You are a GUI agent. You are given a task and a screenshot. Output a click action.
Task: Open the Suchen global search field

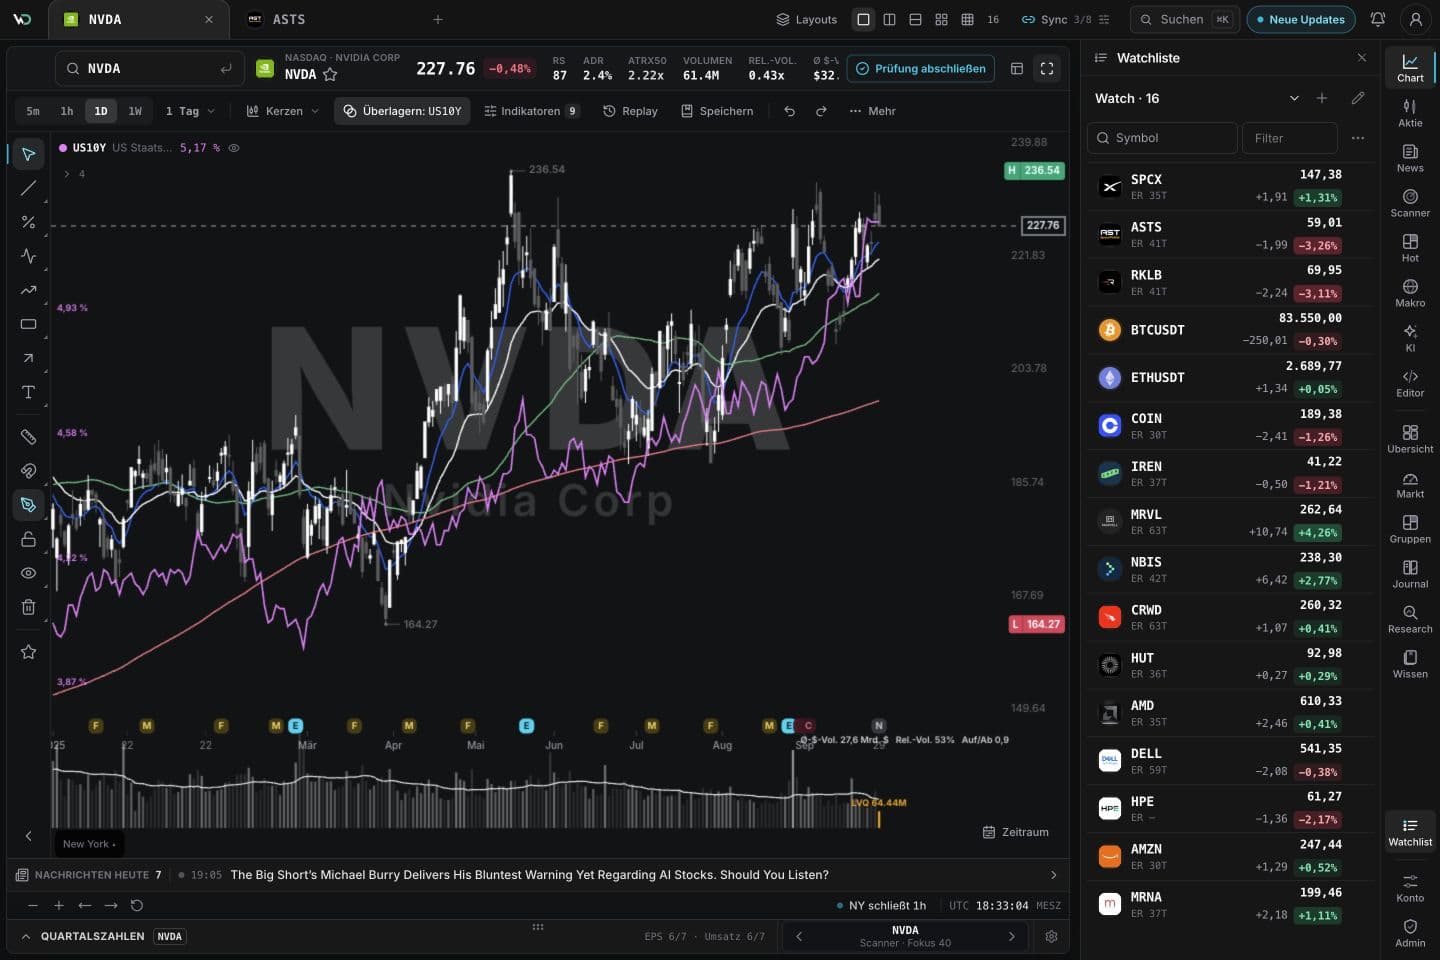[x=1185, y=19]
